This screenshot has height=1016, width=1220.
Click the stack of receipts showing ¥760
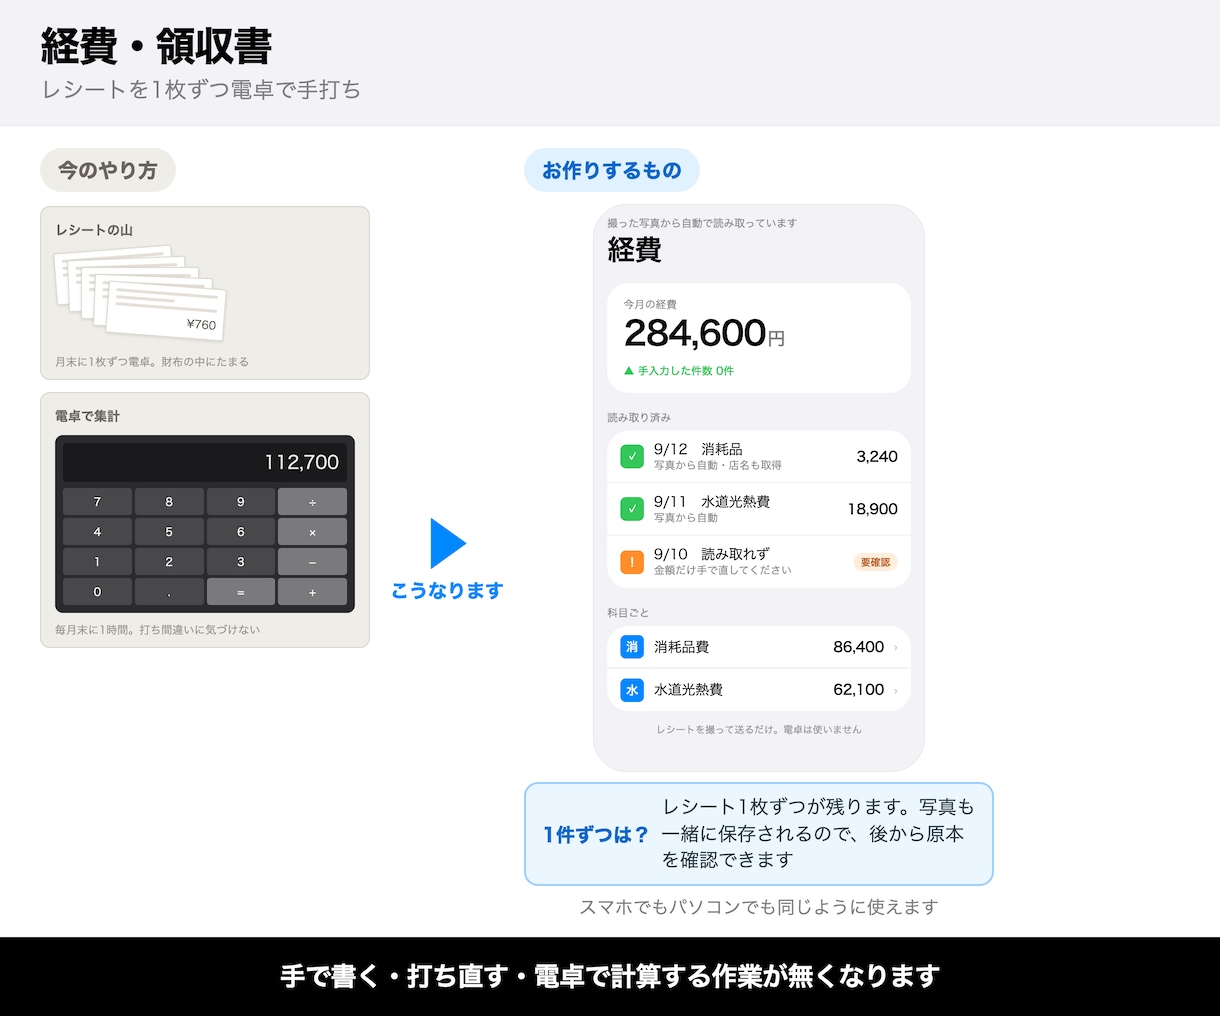(x=140, y=291)
